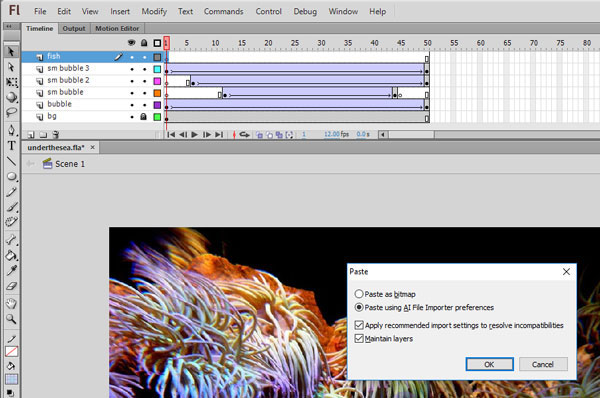Viewport: 600px width, 398px height.
Task: Open the Modify menu
Action: point(154,11)
